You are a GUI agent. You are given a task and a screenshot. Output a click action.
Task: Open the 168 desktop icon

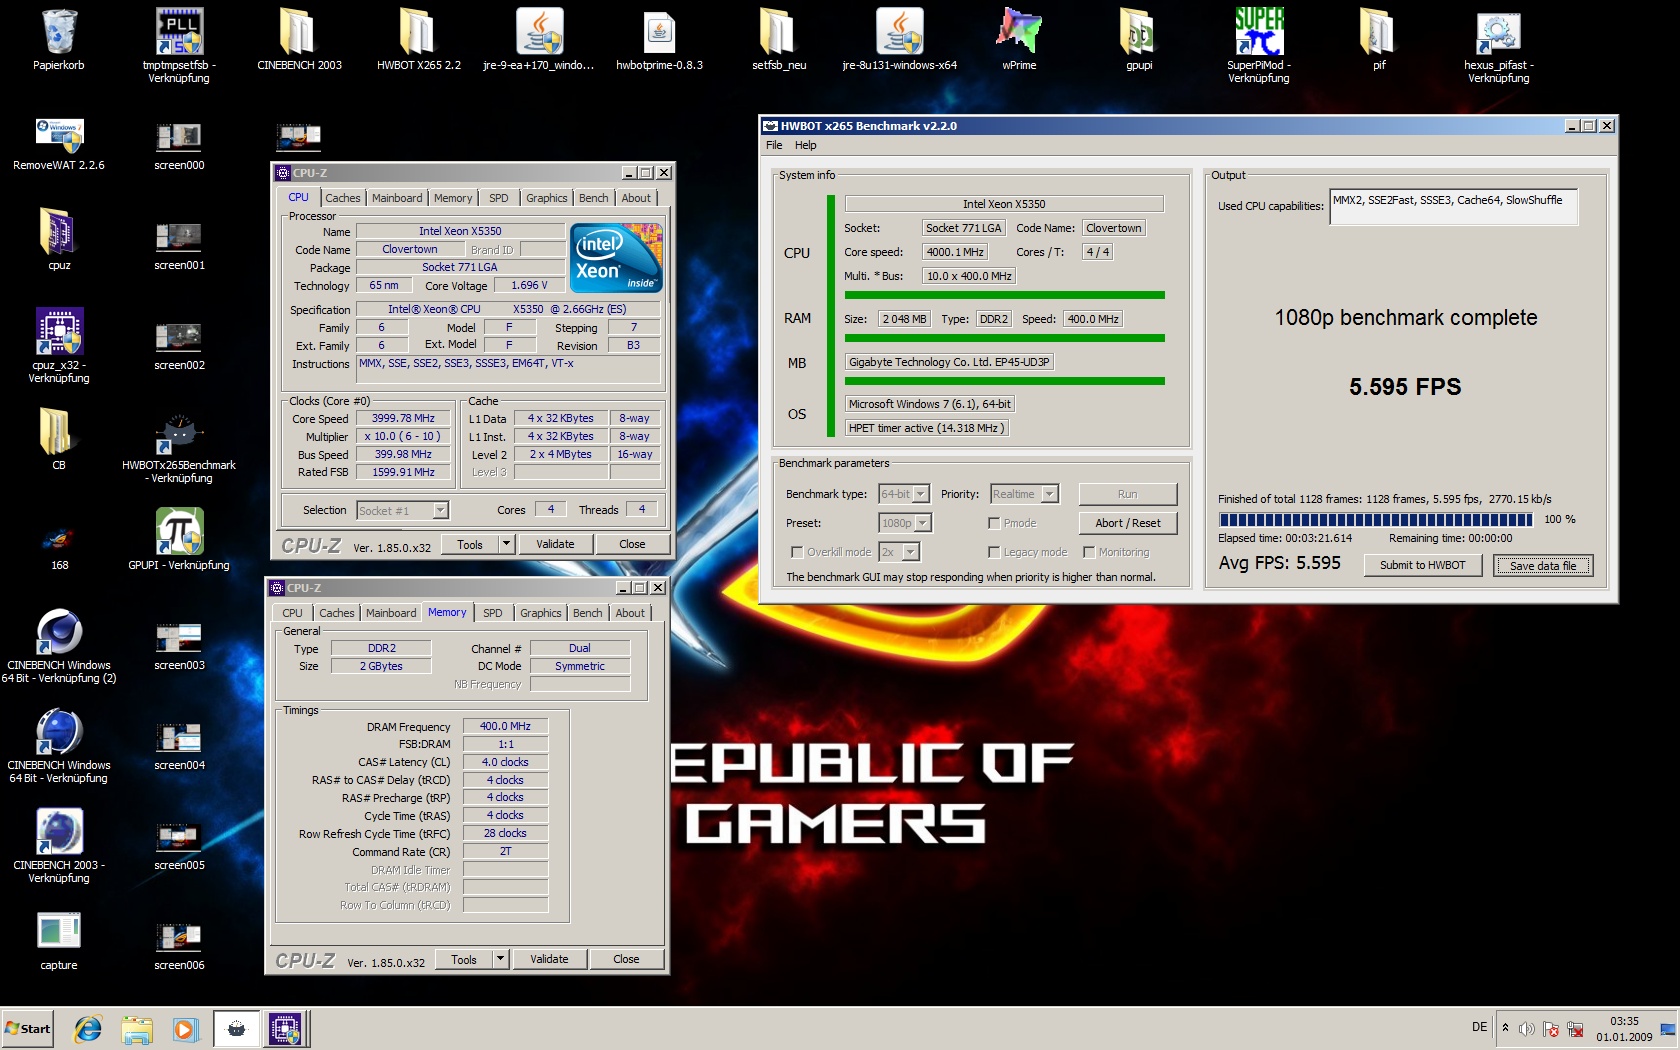pos(59,540)
